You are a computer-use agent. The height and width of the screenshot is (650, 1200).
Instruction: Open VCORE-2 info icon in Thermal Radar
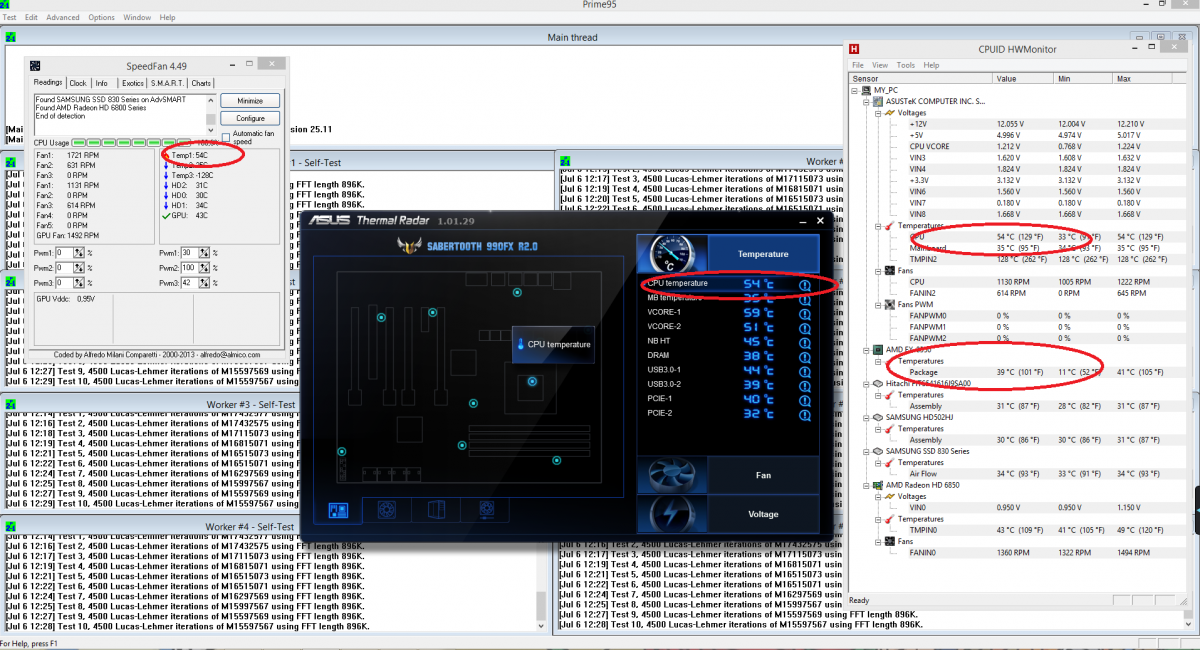[x=805, y=327]
